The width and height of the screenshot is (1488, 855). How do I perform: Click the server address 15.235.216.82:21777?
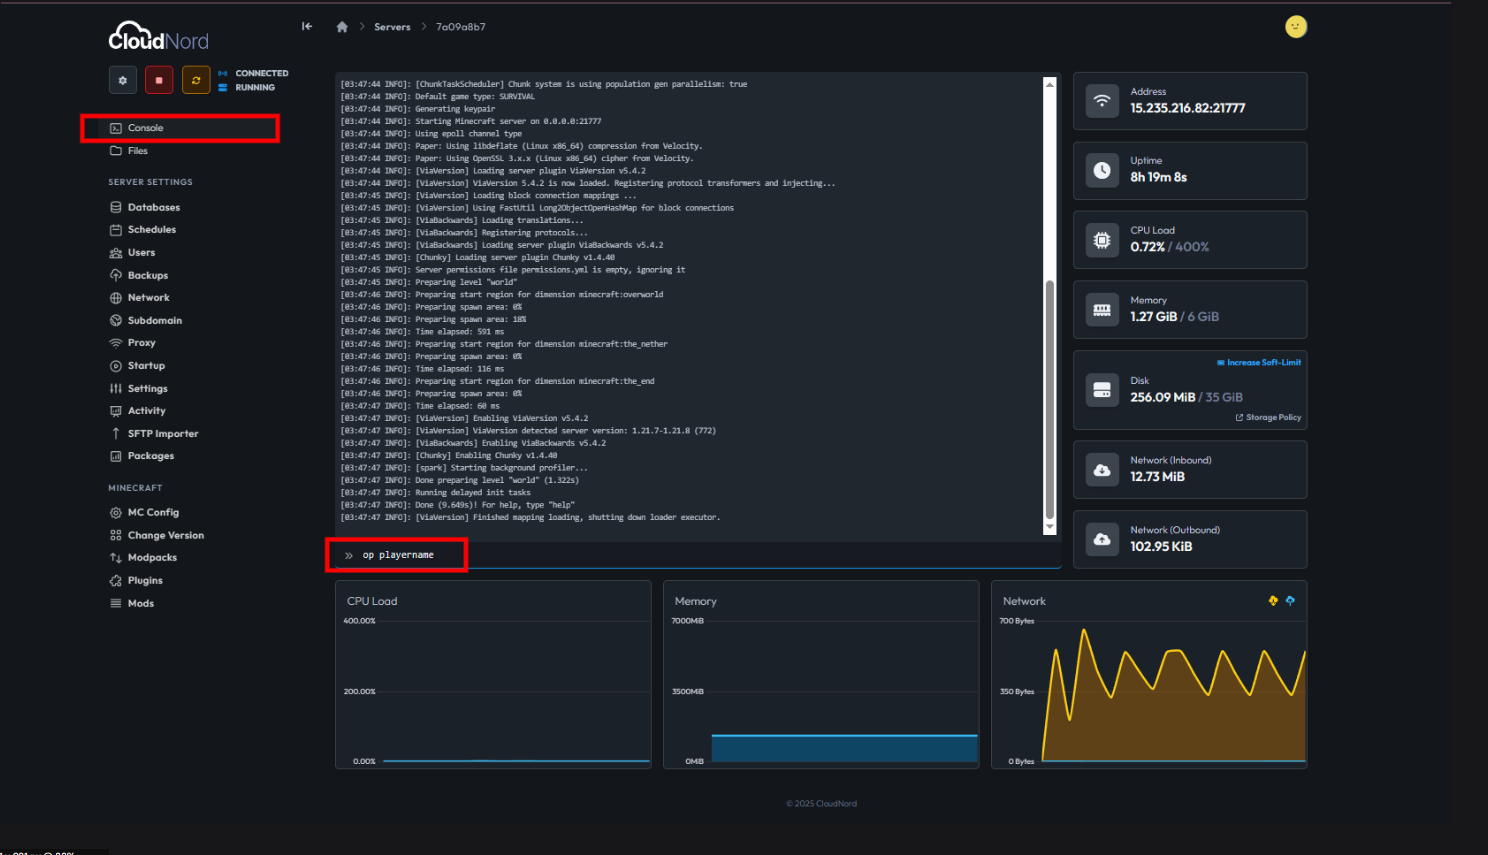coord(1187,108)
